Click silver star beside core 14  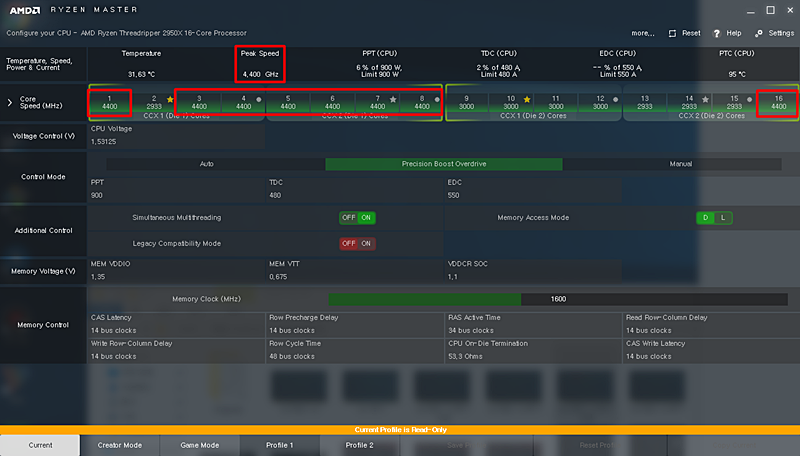(x=705, y=99)
